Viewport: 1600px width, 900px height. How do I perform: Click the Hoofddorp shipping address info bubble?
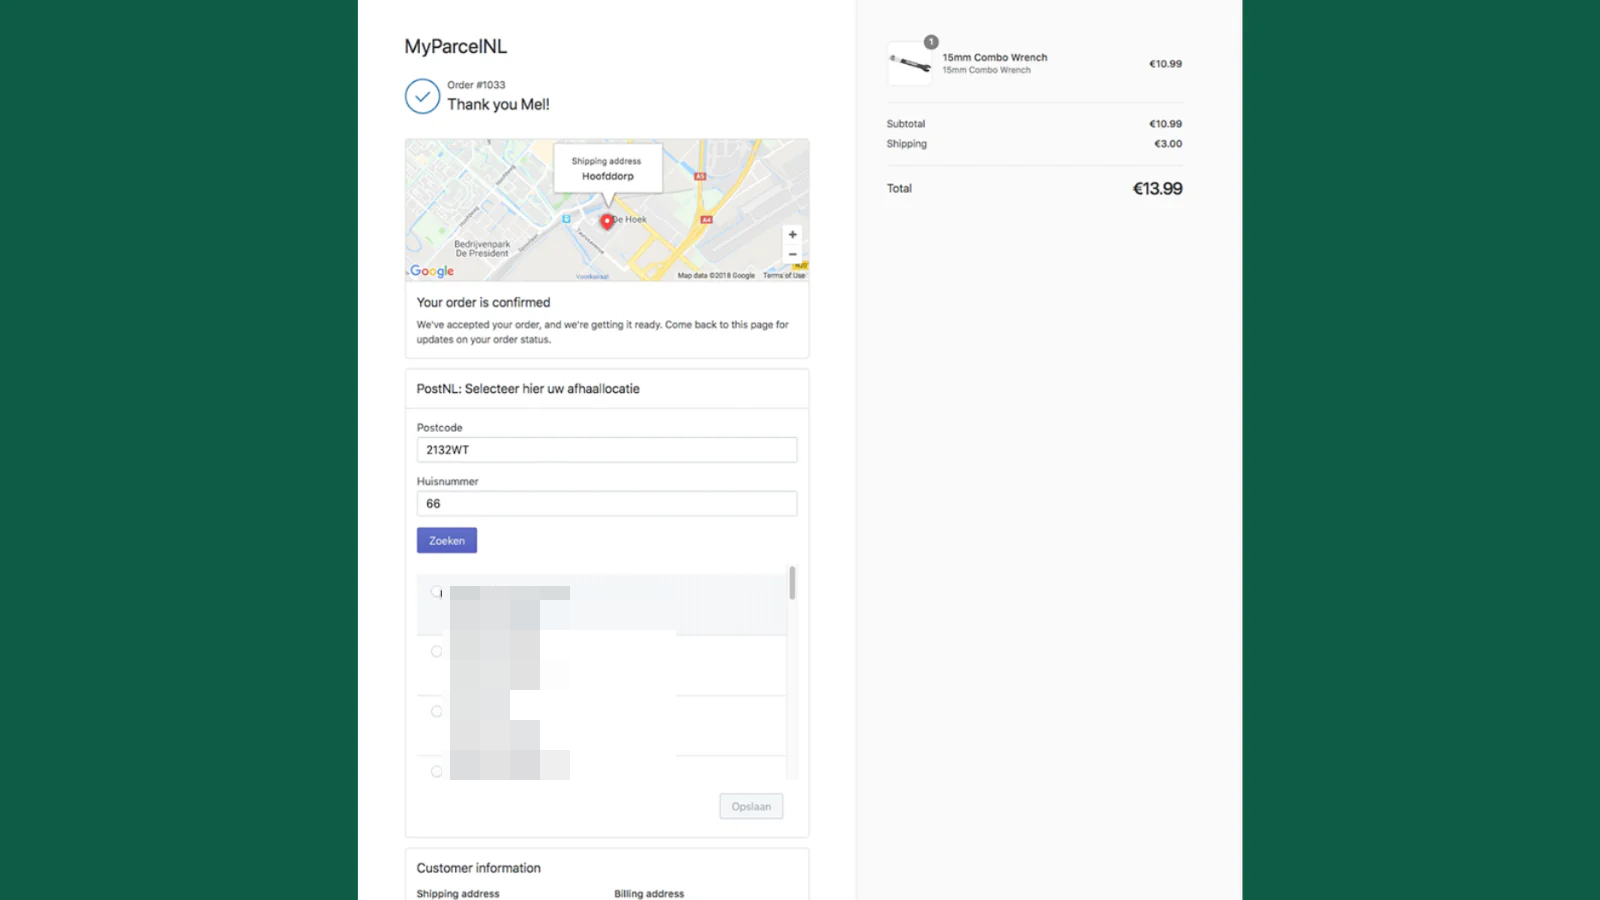tap(607, 168)
